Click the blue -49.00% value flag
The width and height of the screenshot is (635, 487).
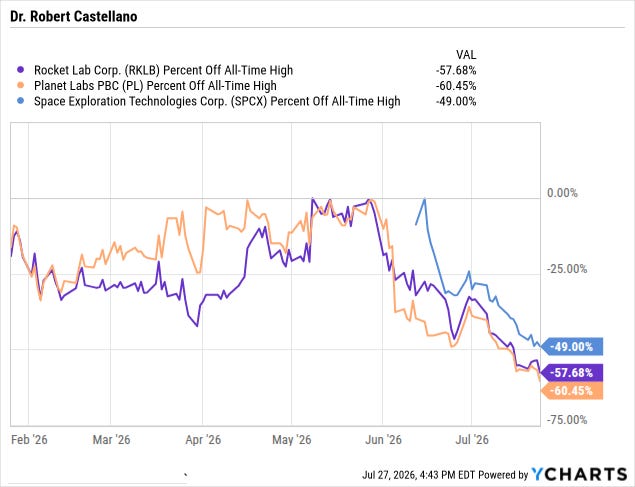572,347
